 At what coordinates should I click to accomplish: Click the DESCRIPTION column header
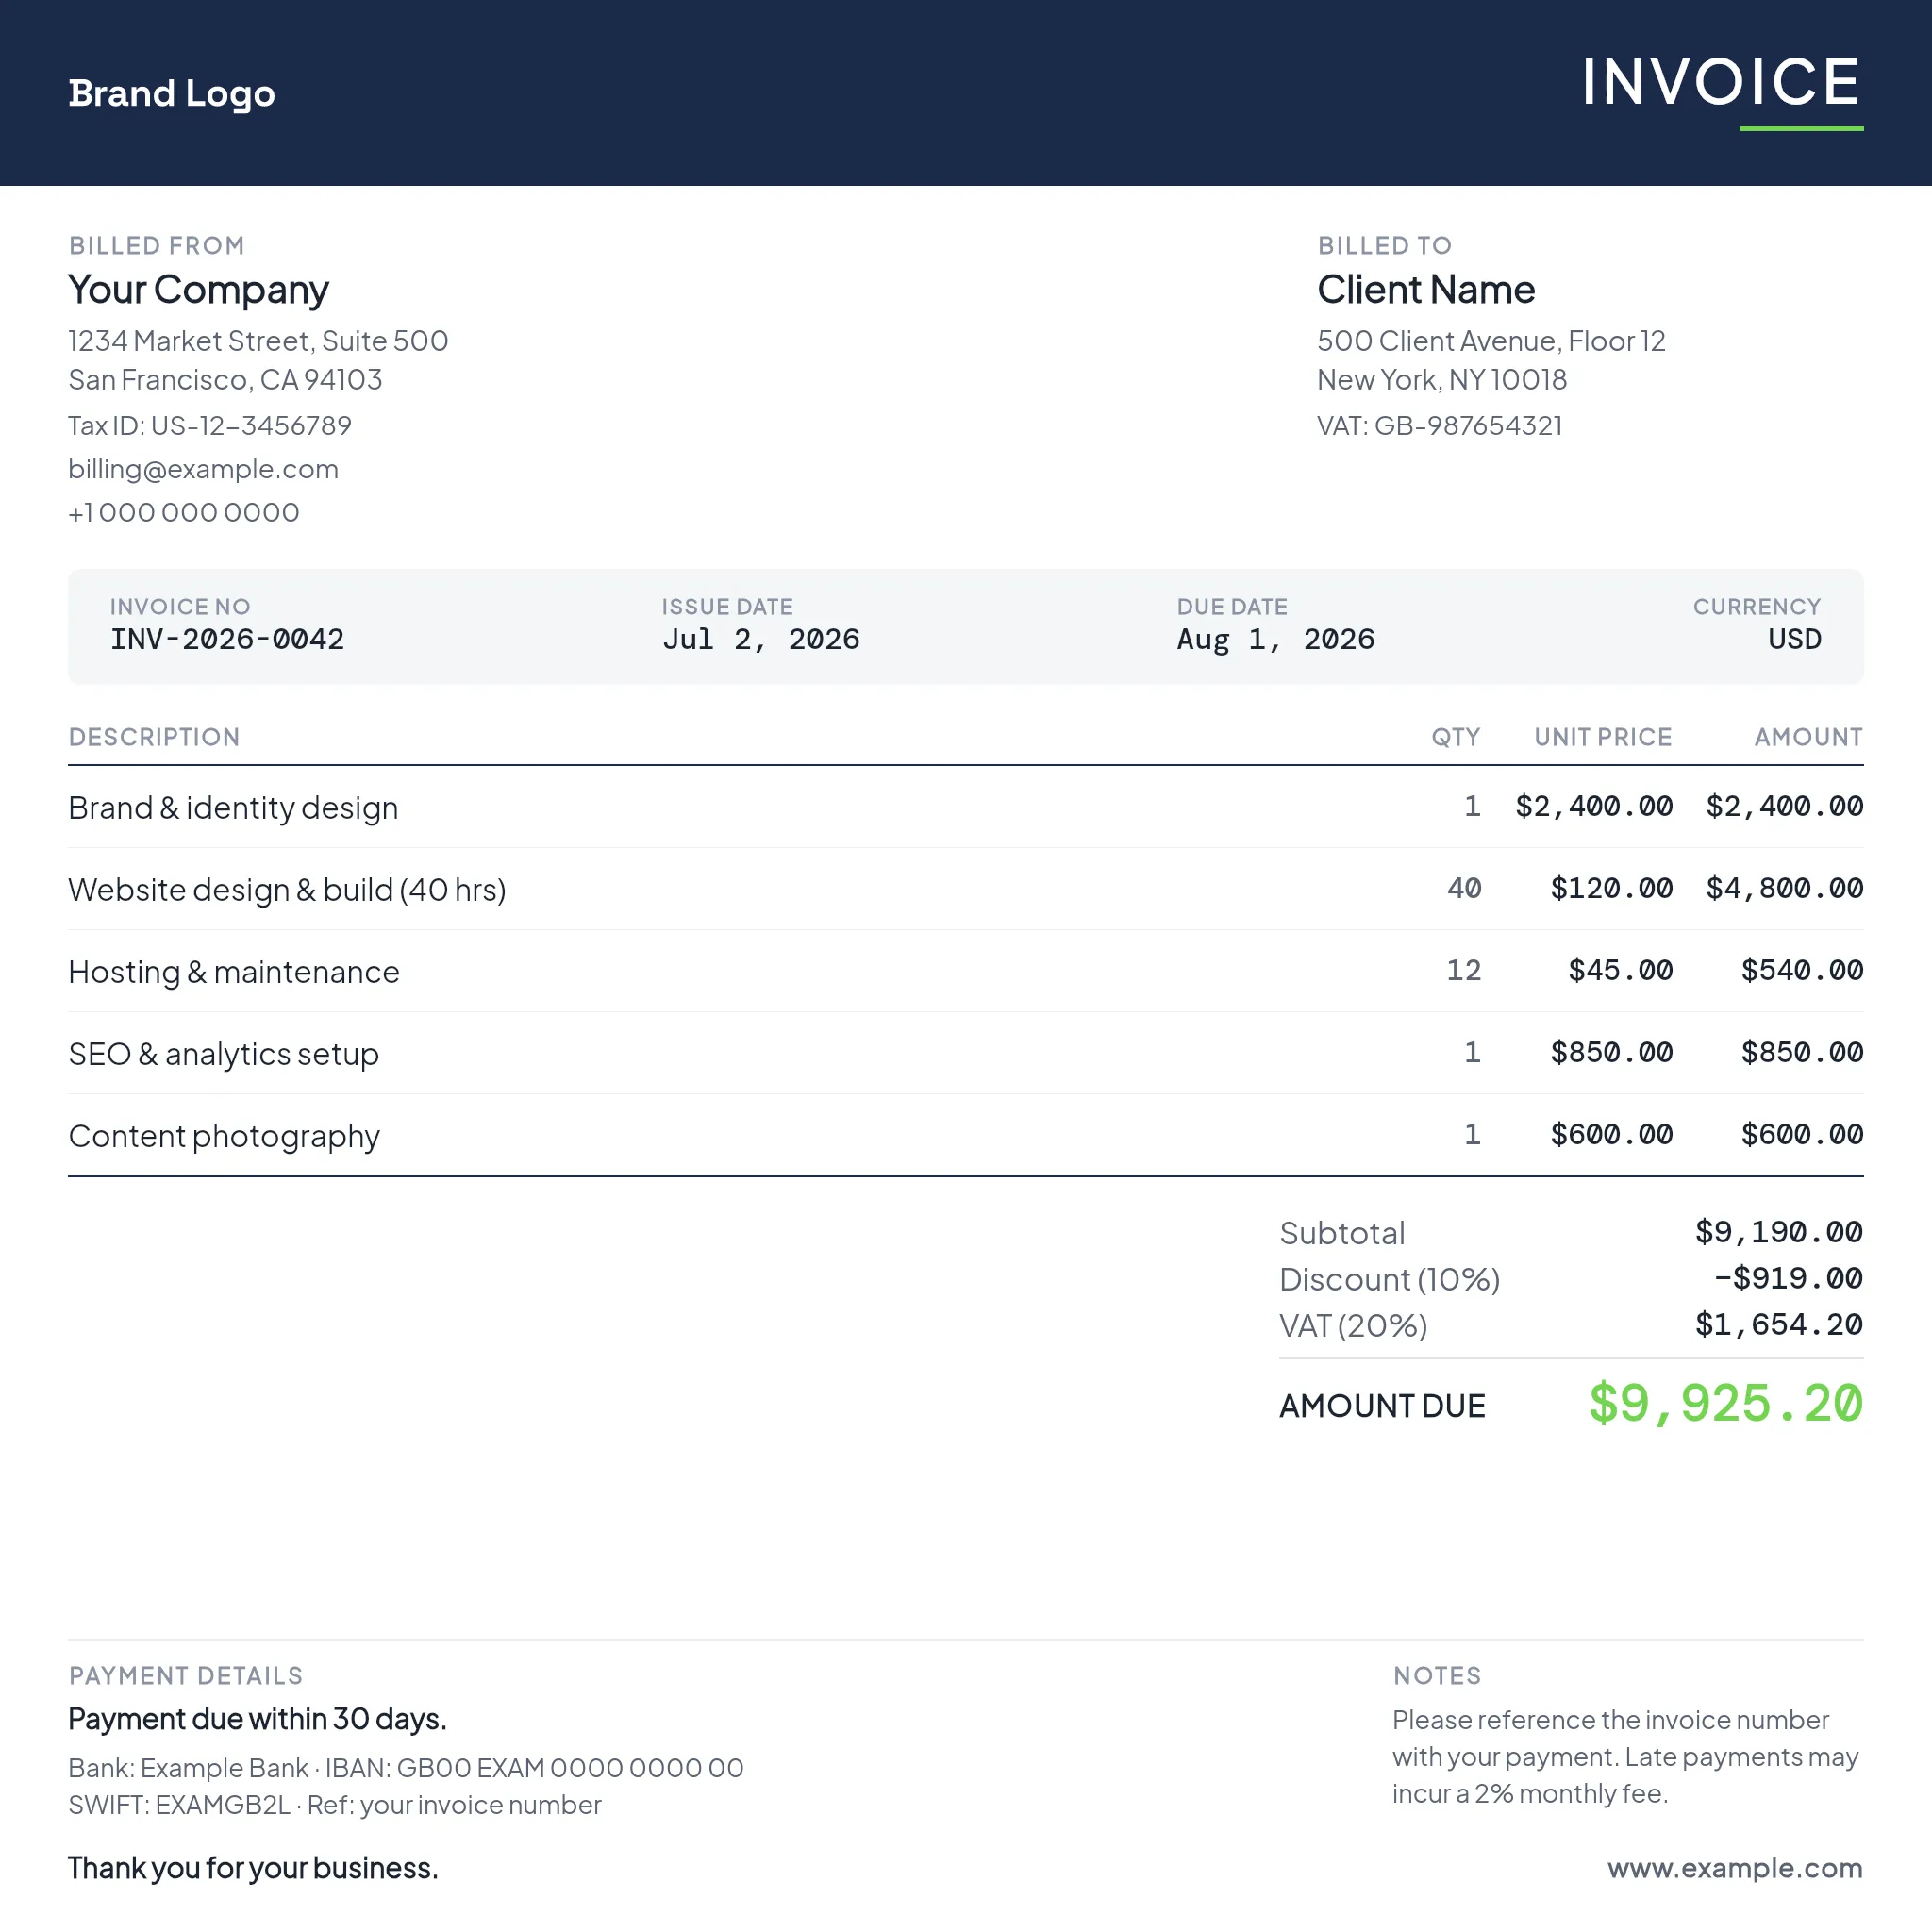(x=154, y=737)
